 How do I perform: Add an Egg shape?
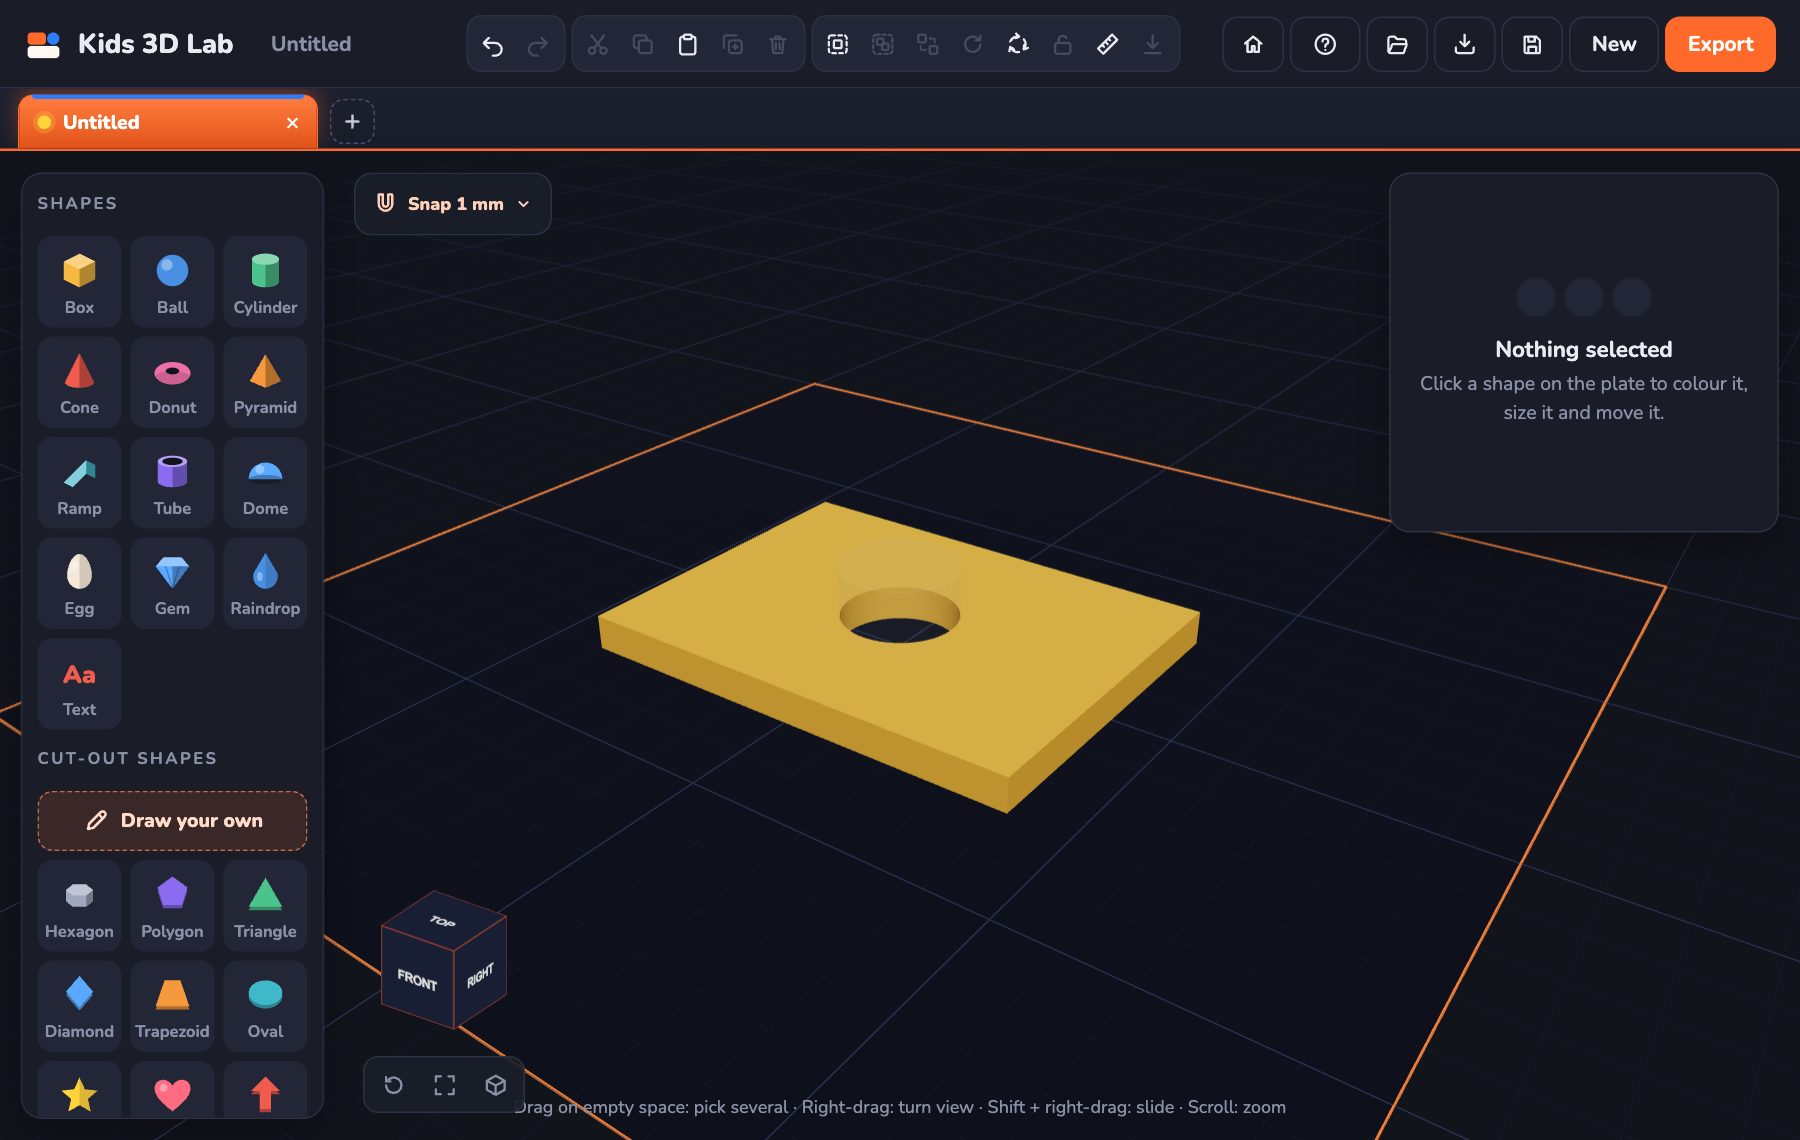tap(79, 583)
